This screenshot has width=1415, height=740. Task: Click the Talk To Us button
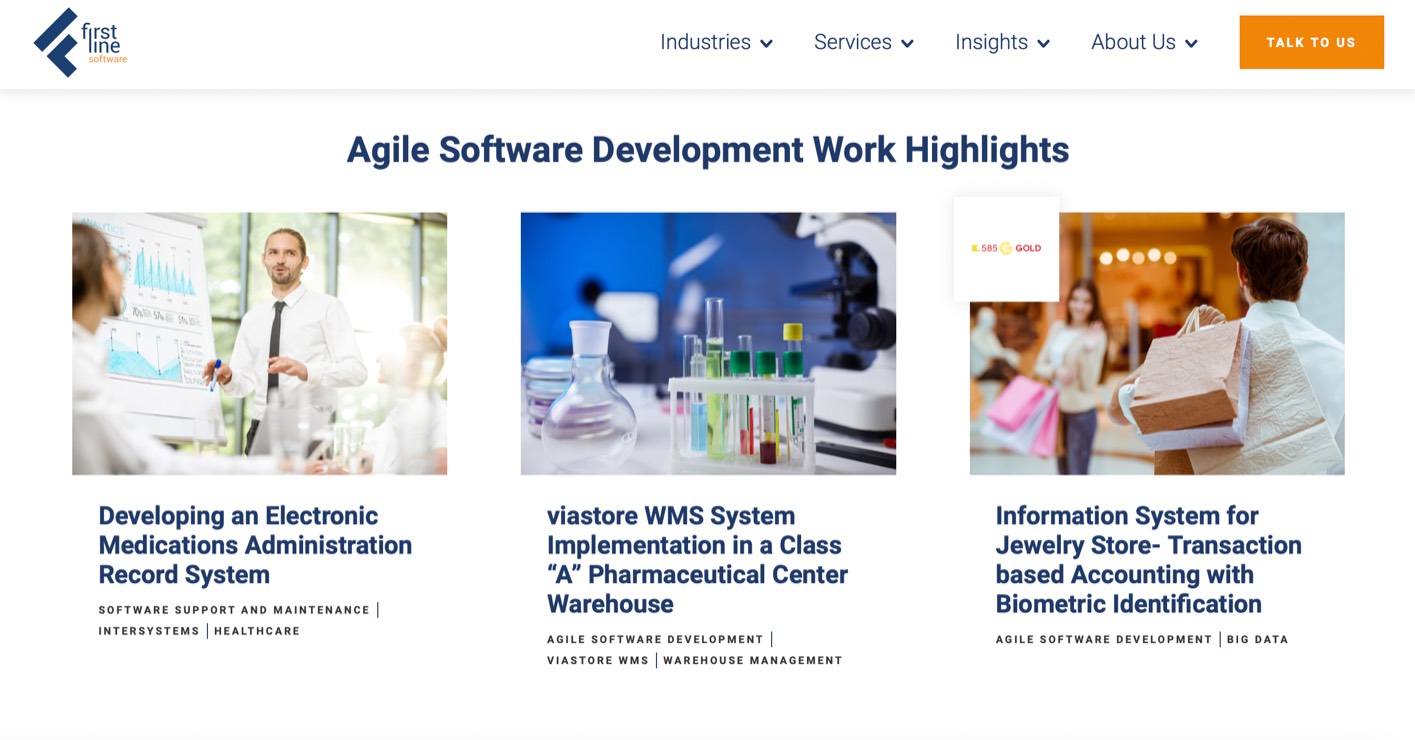[1311, 42]
